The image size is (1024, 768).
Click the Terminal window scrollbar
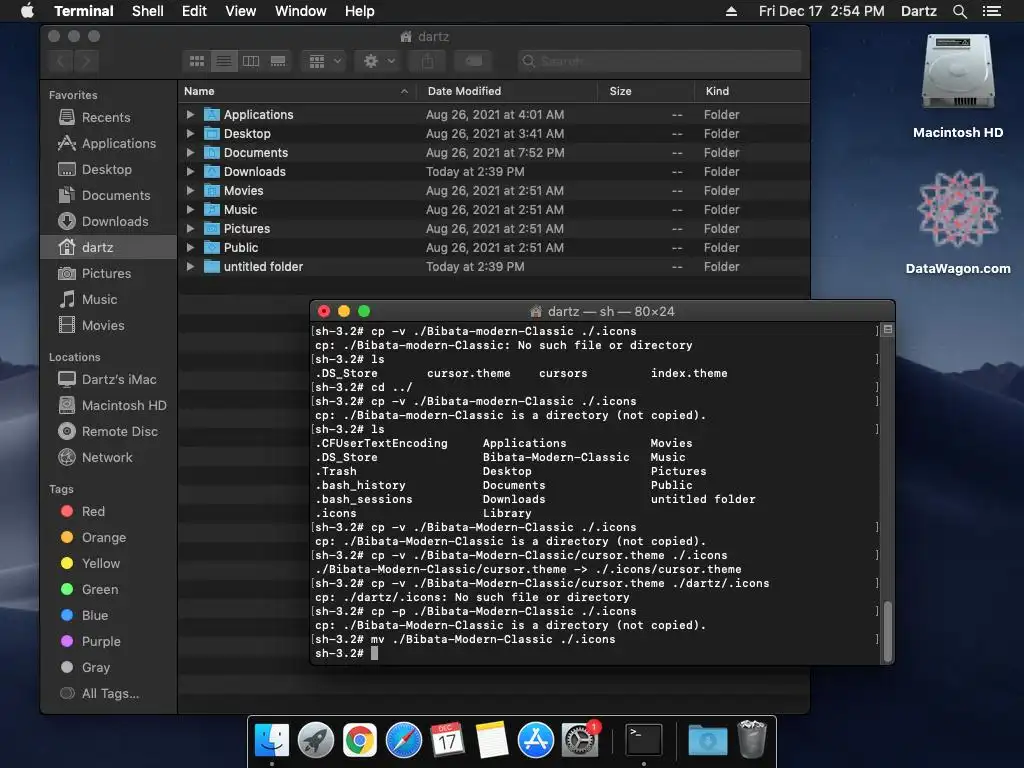tap(888, 631)
